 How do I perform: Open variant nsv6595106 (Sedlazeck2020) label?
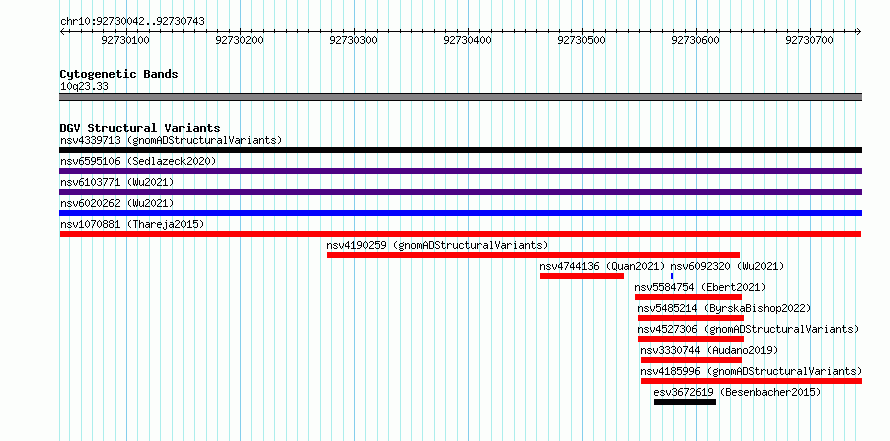pyautogui.click(x=138, y=161)
